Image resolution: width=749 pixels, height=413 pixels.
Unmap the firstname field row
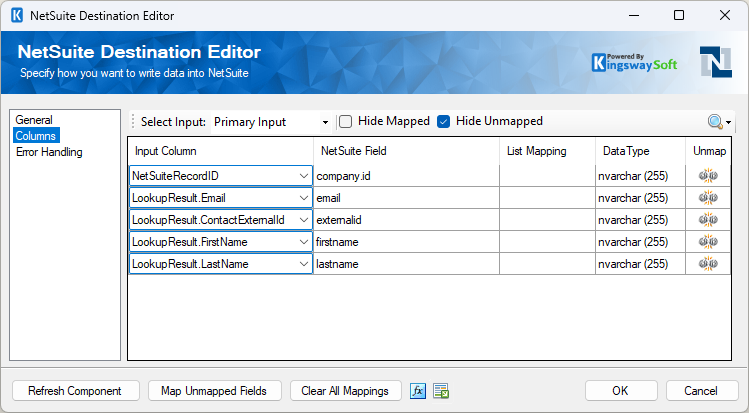point(708,242)
